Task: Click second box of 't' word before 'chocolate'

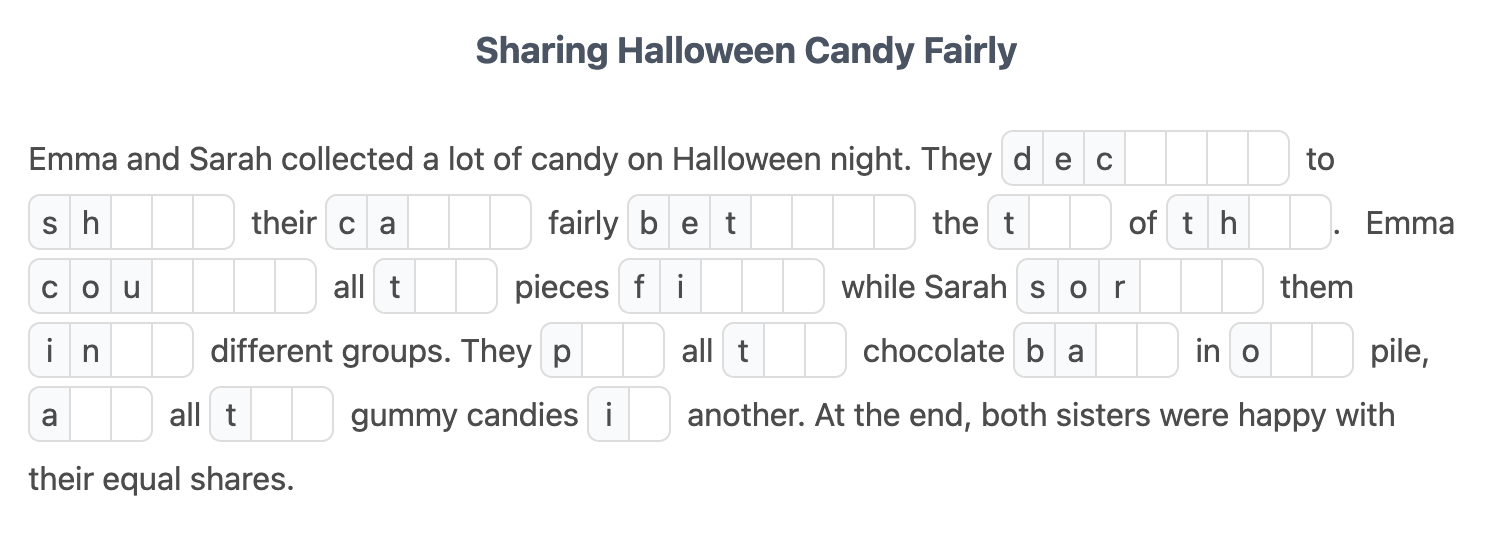Action: tap(784, 351)
